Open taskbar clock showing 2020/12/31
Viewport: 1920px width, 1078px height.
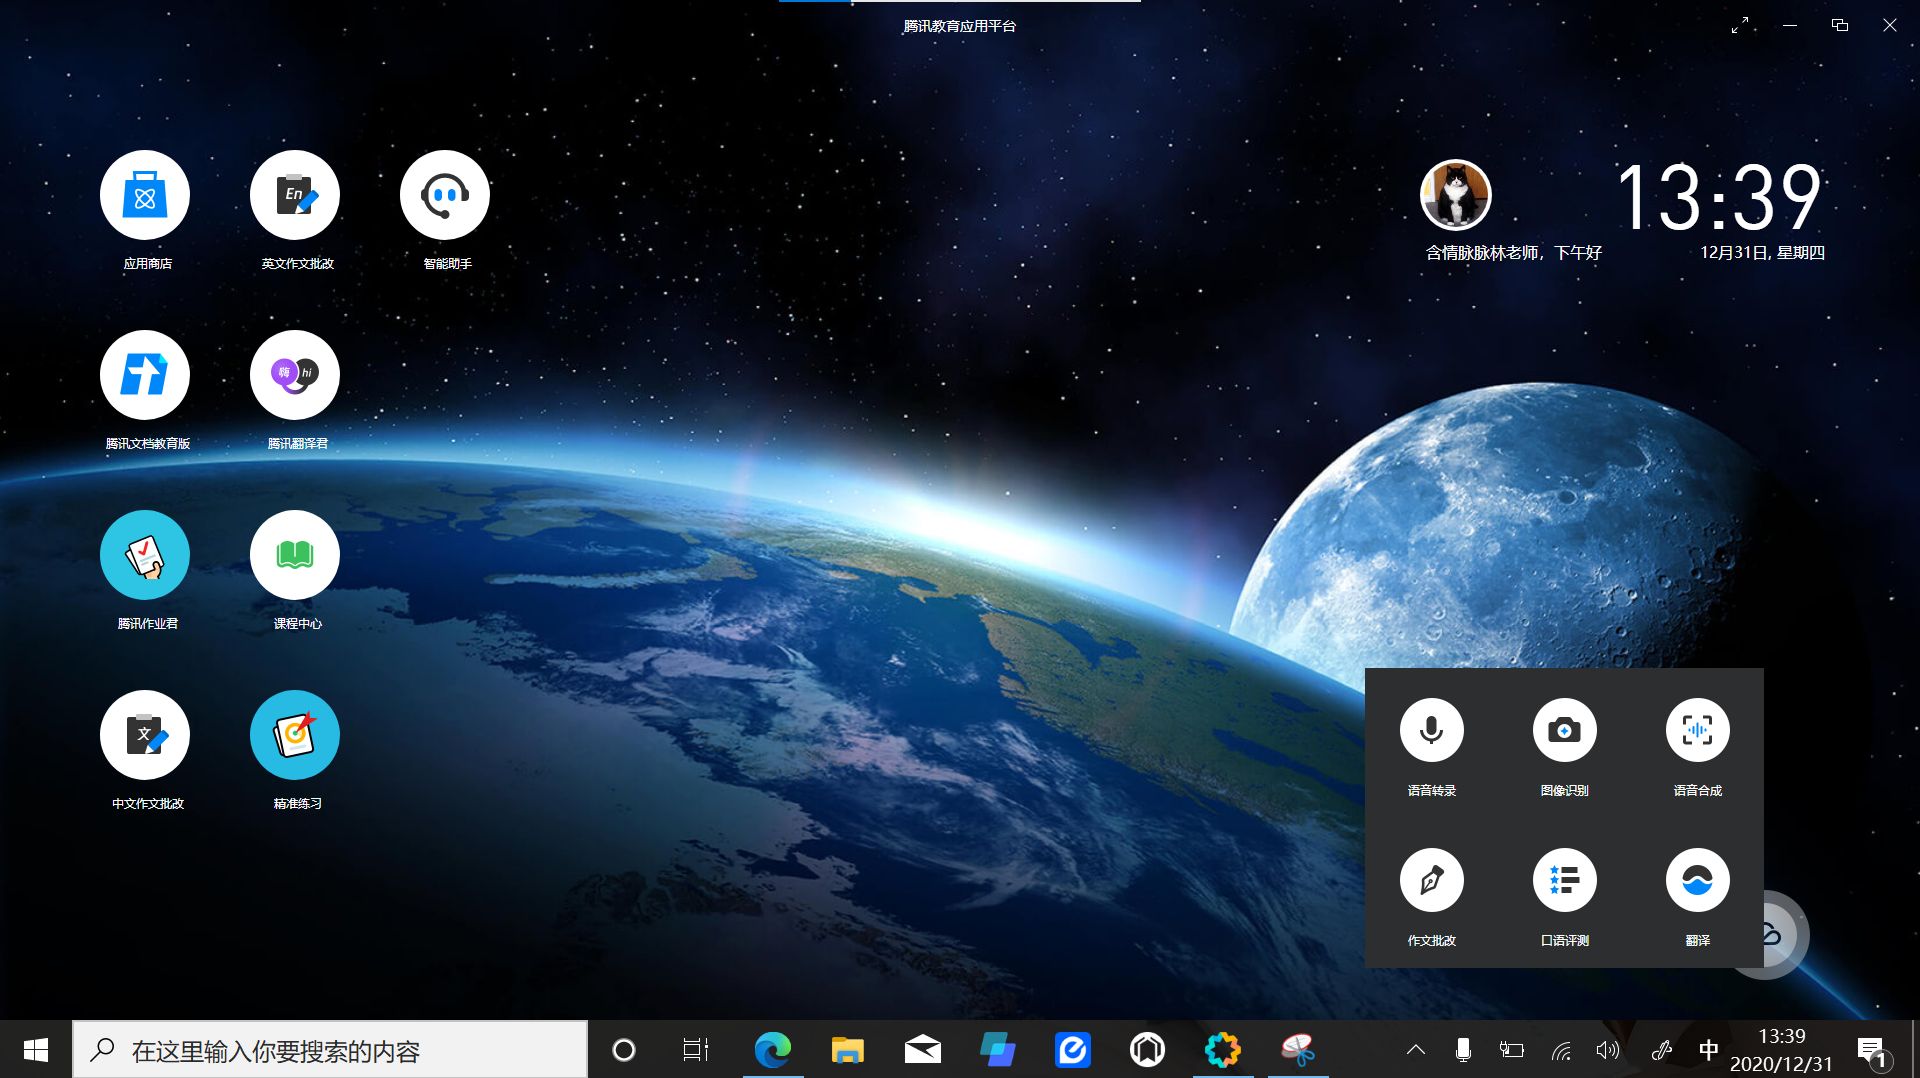(x=1781, y=1050)
